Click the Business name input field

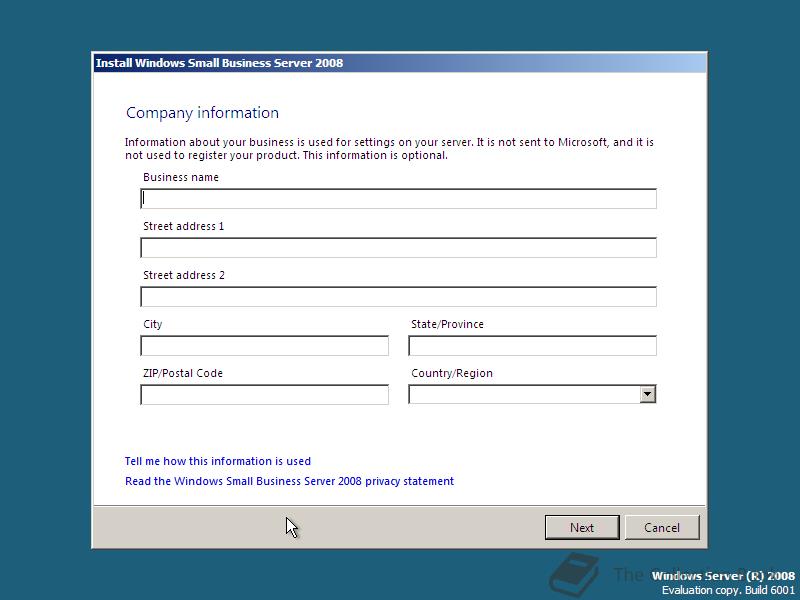click(398, 198)
